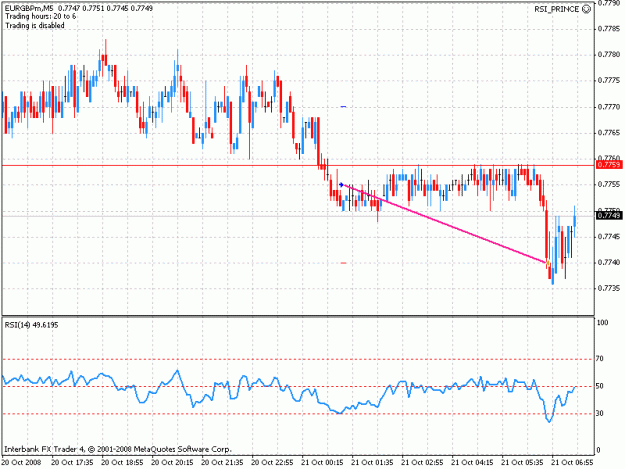Click the '20 Oct 17:35' time label
The image size is (625, 469).
coord(72,463)
